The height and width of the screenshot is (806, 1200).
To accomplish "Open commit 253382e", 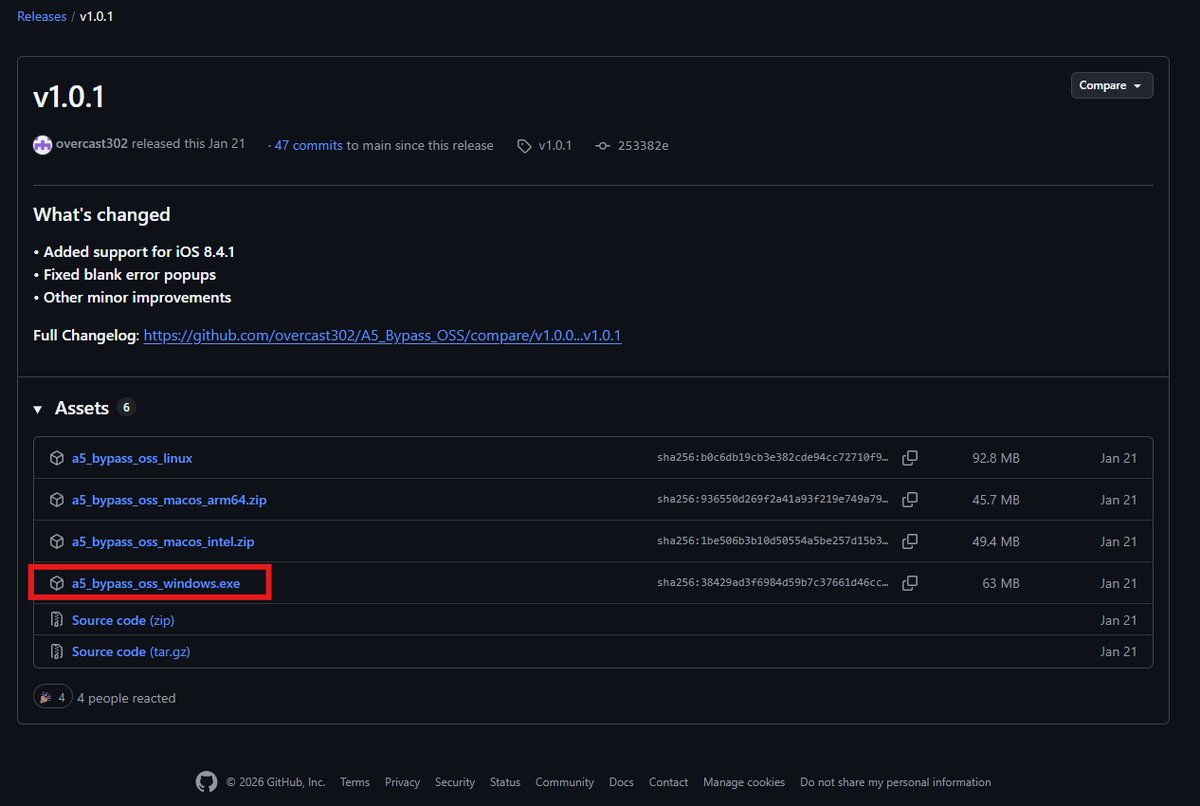I will point(643,146).
